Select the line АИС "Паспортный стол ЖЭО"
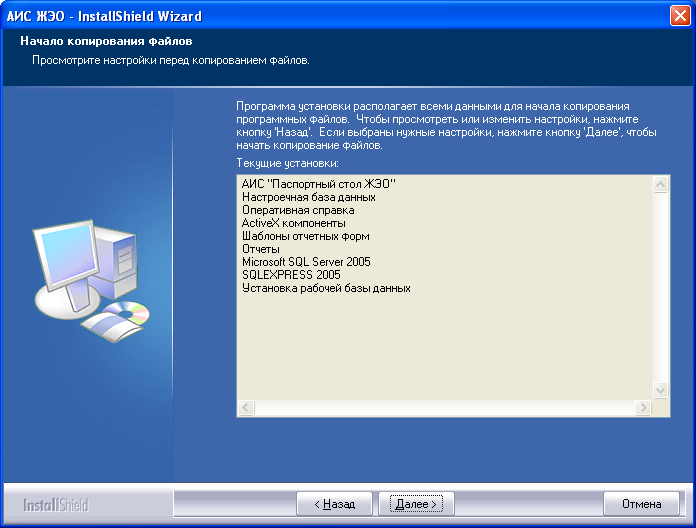696x528 pixels. coord(318,184)
